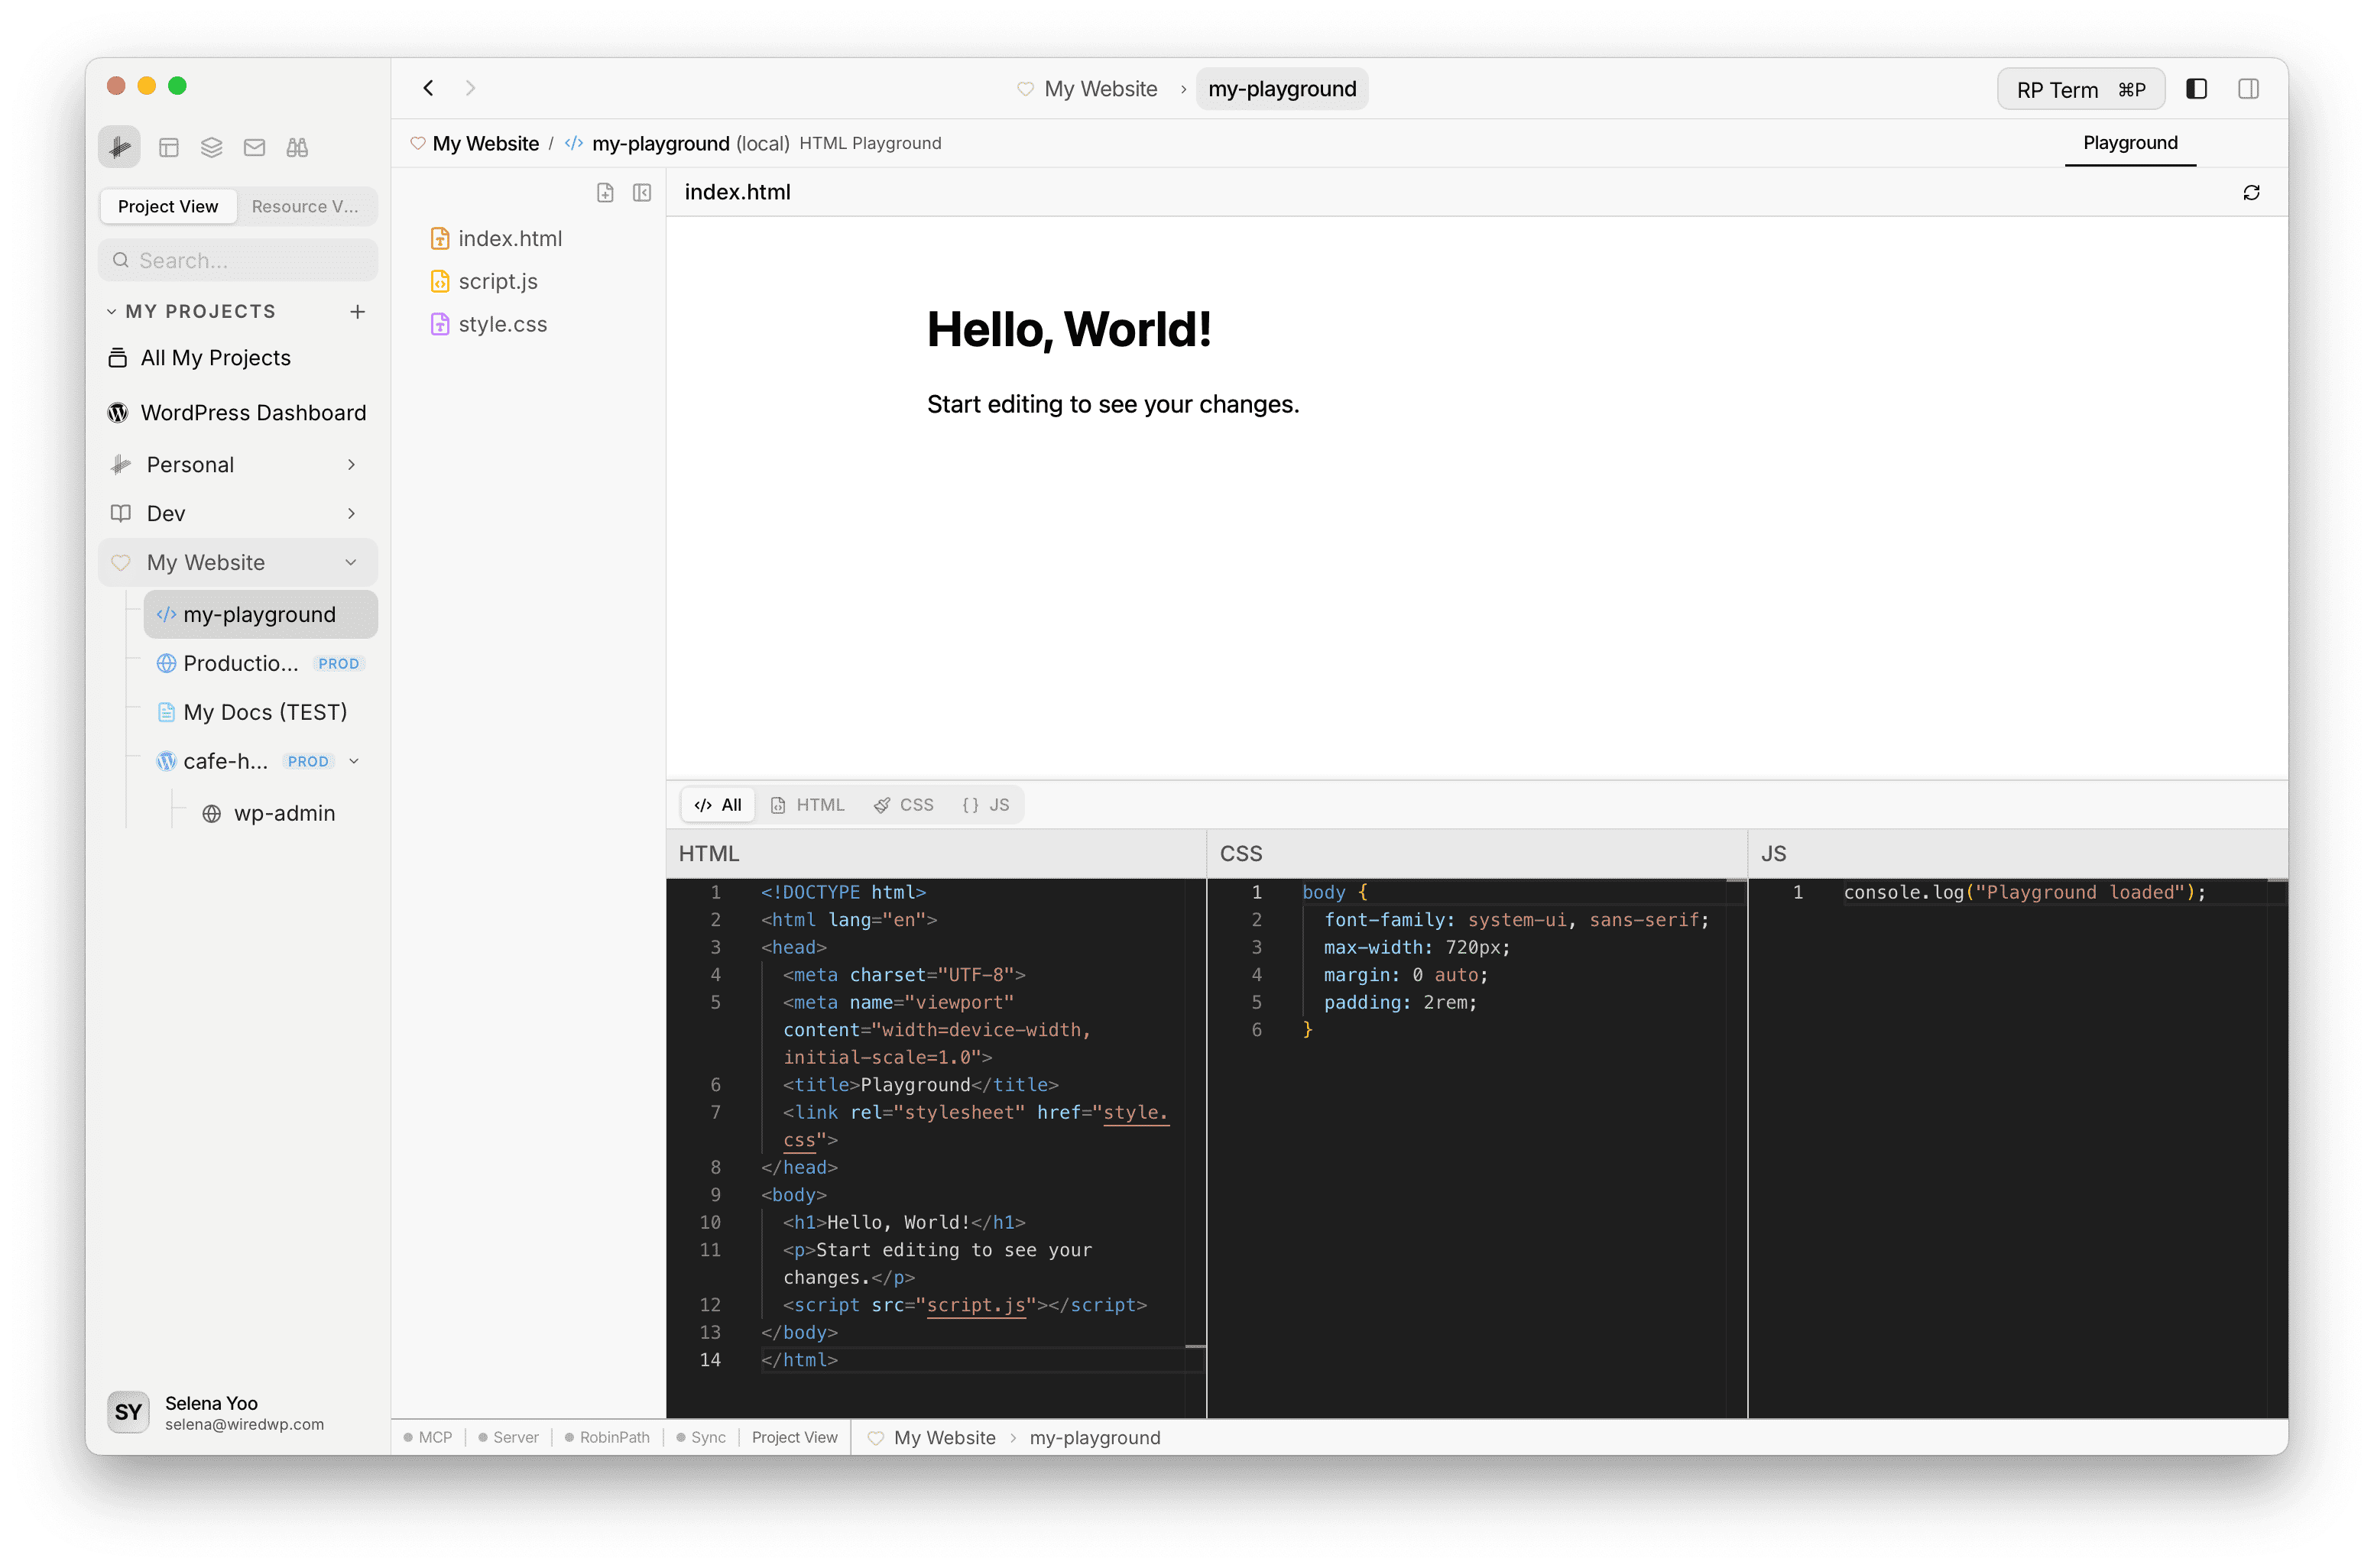The width and height of the screenshot is (2374, 1568).
Task: Select the Playground tab
Action: coord(2130,143)
